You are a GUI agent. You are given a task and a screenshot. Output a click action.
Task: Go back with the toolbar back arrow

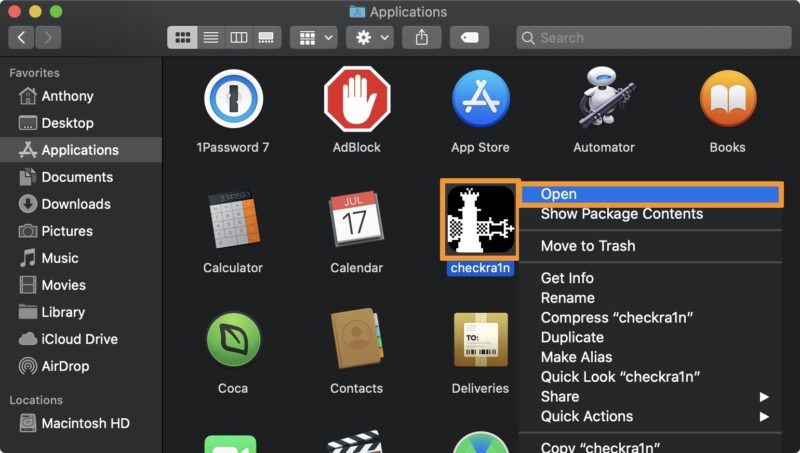[22, 38]
